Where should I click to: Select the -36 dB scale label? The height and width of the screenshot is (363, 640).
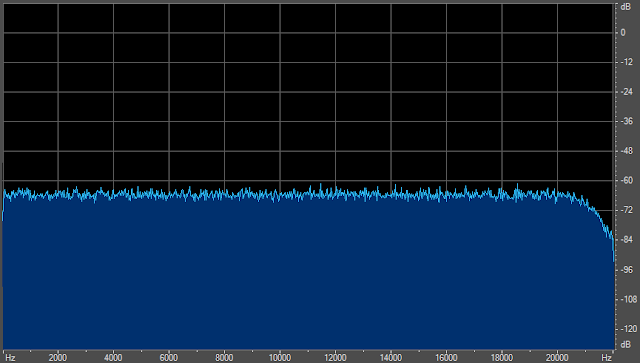click(627, 121)
